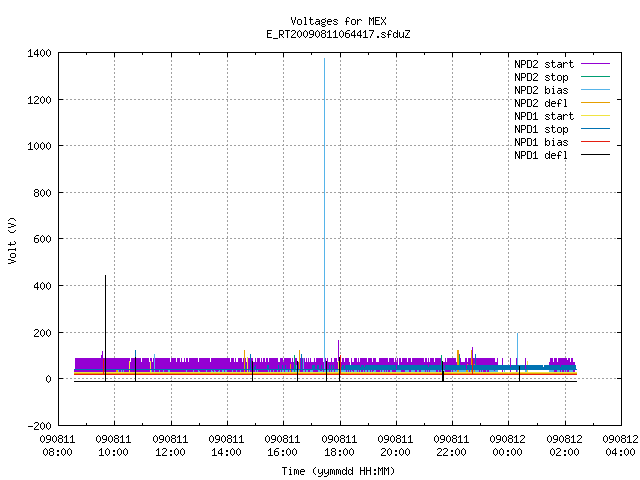Click the '090812 02:00' x-axis tick label
This screenshot has width=640, height=480.
click(564, 446)
